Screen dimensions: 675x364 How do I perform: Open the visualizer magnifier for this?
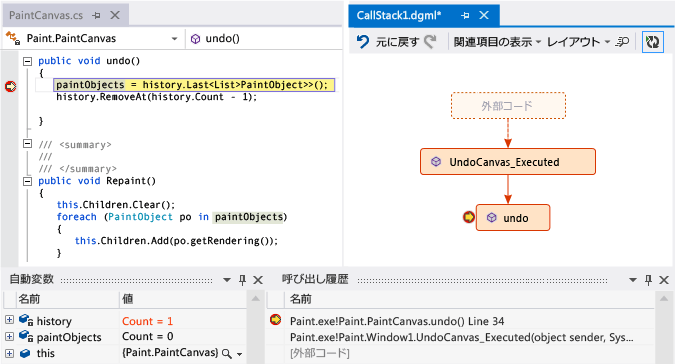(226, 354)
